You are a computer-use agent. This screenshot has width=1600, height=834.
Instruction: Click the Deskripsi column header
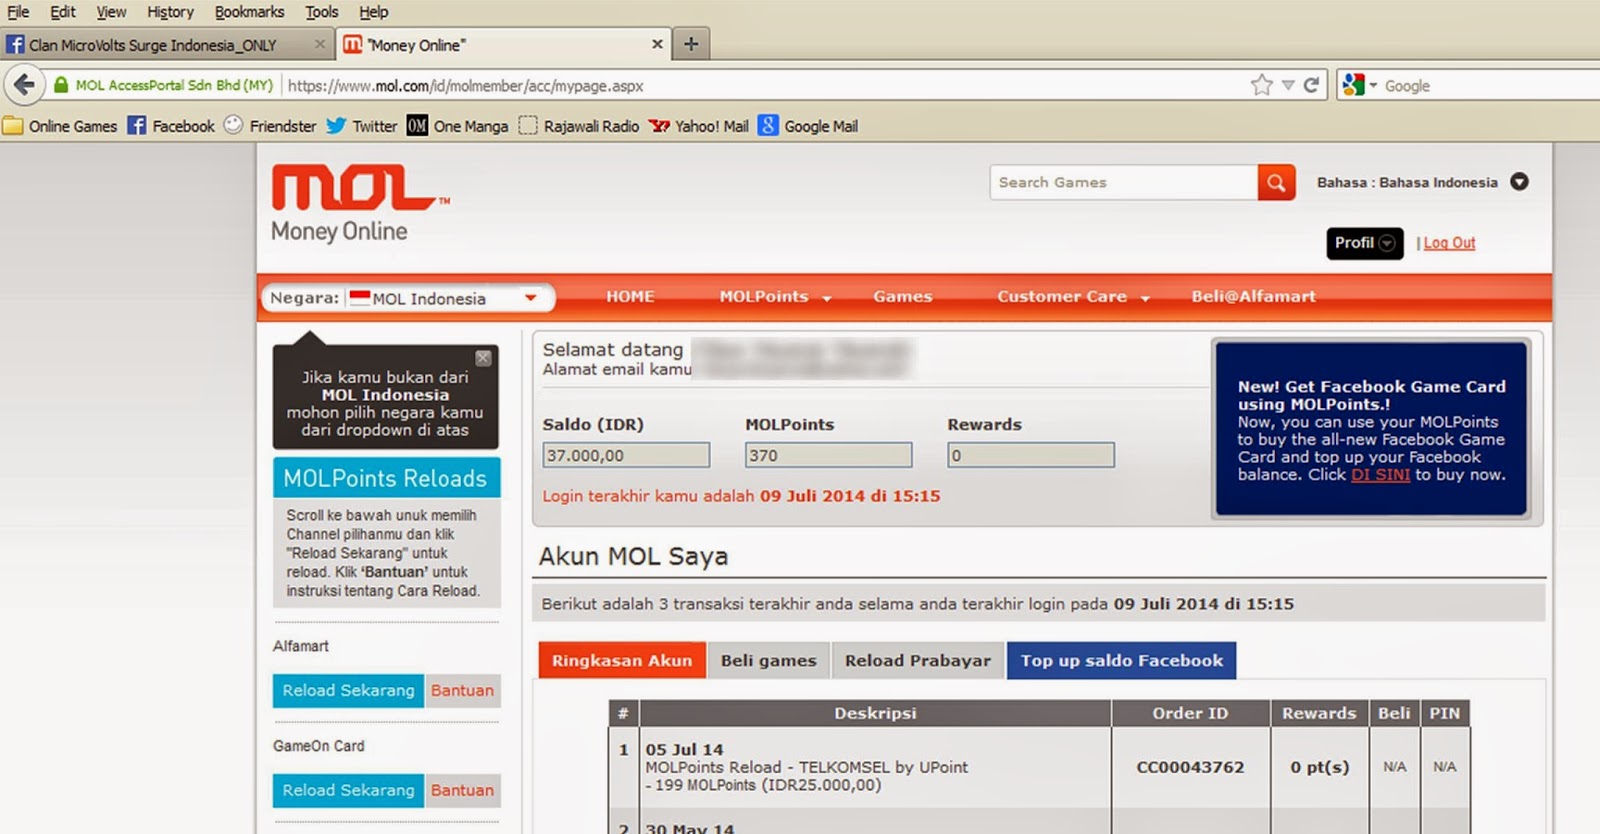875,713
